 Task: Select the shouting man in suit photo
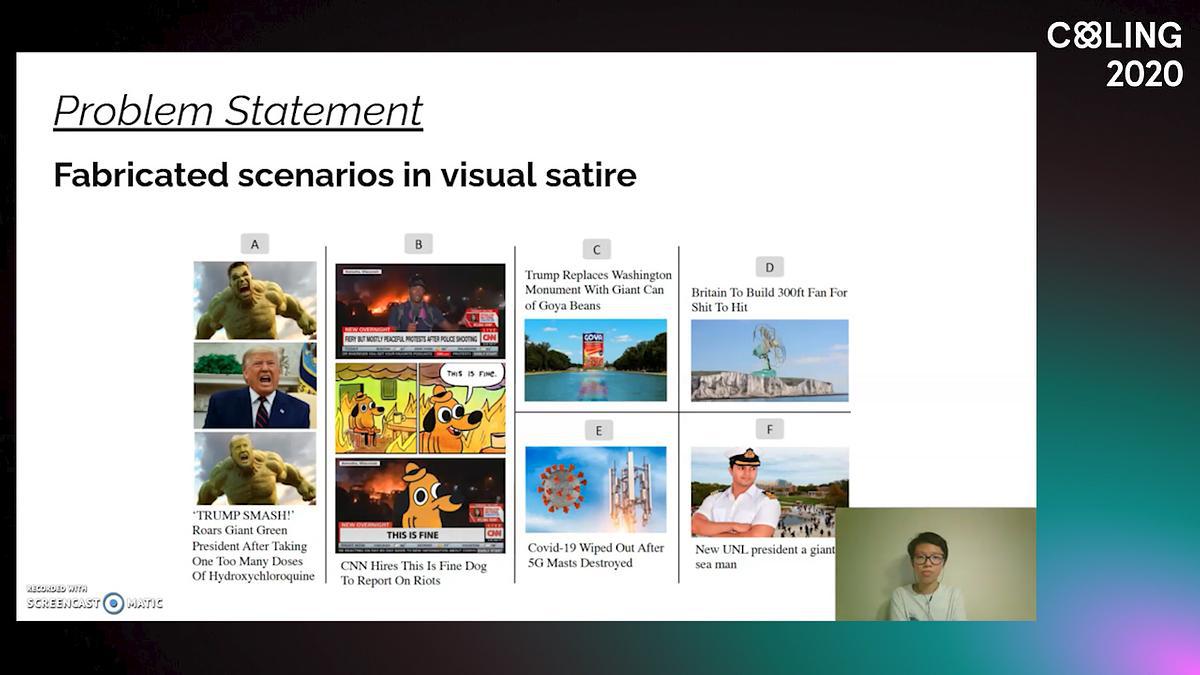(x=255, y=386)
